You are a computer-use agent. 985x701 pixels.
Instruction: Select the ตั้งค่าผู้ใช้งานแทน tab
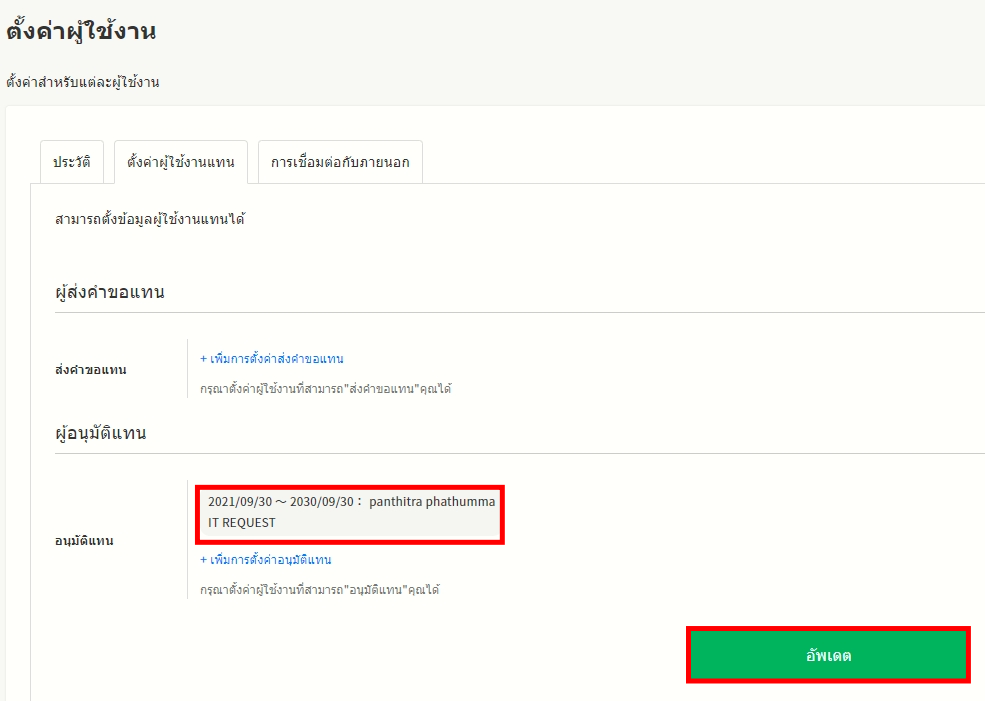pos(181,162)
